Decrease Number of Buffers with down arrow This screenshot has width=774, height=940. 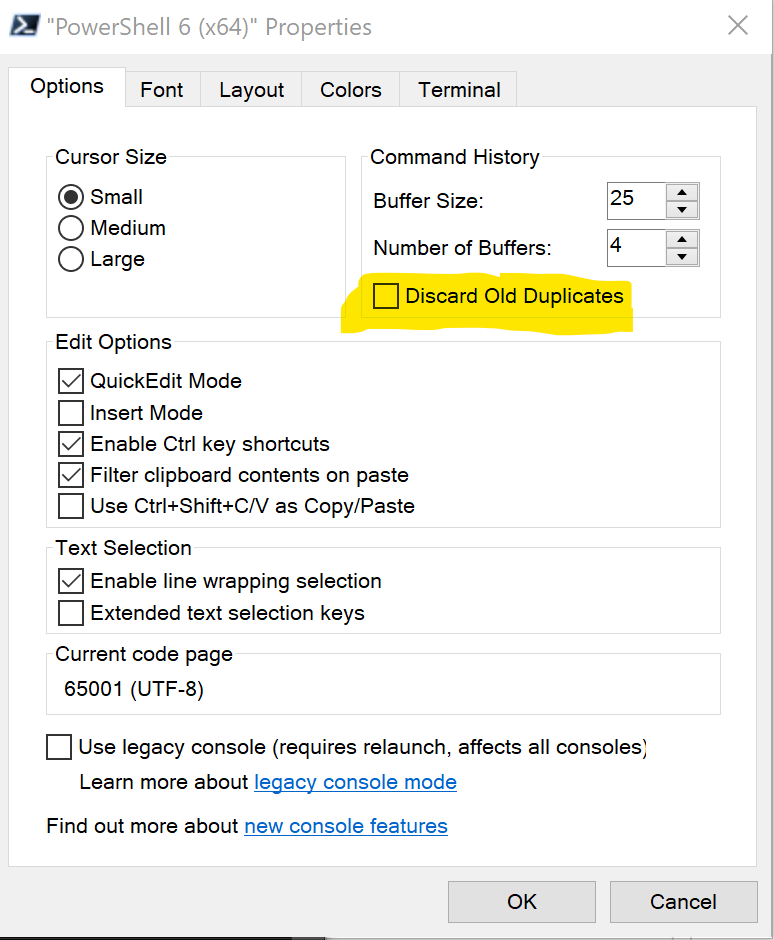pos(682,257)
